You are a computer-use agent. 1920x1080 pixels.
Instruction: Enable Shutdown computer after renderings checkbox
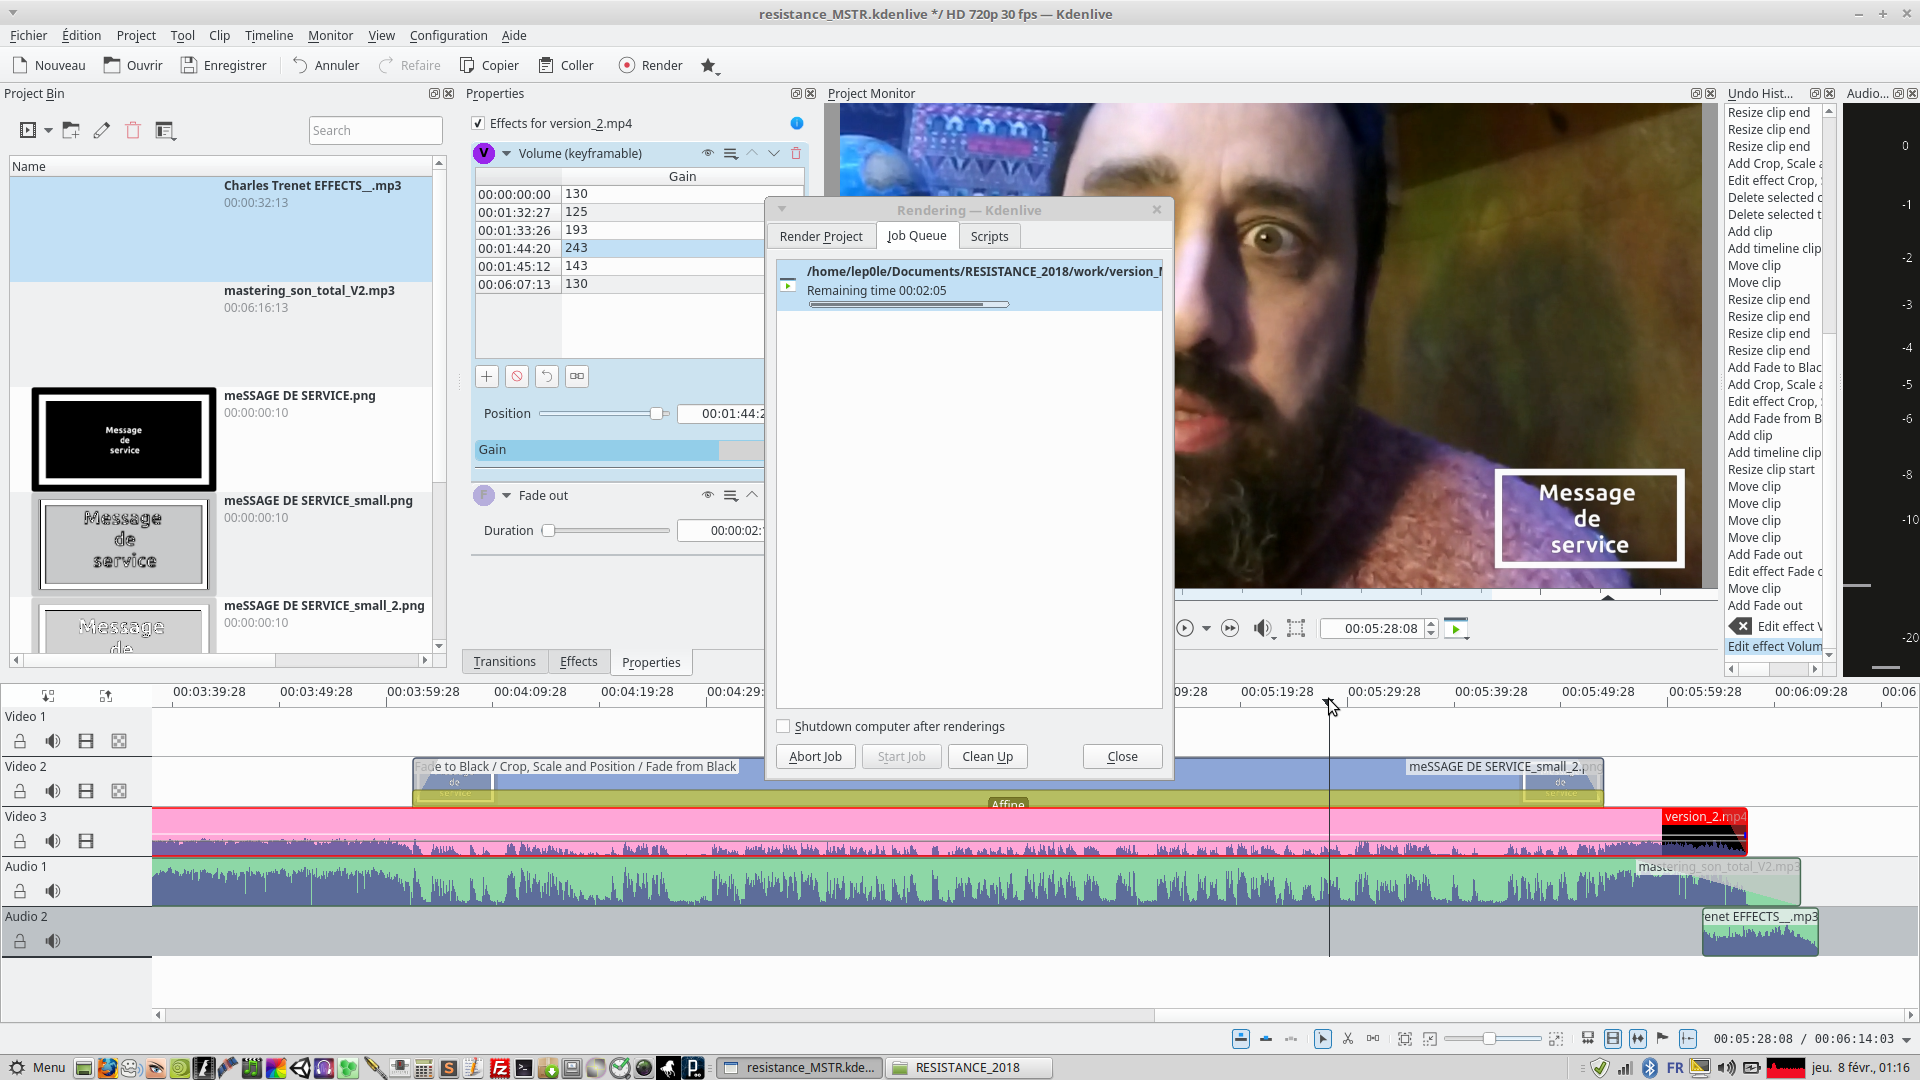tap(784, 726)
